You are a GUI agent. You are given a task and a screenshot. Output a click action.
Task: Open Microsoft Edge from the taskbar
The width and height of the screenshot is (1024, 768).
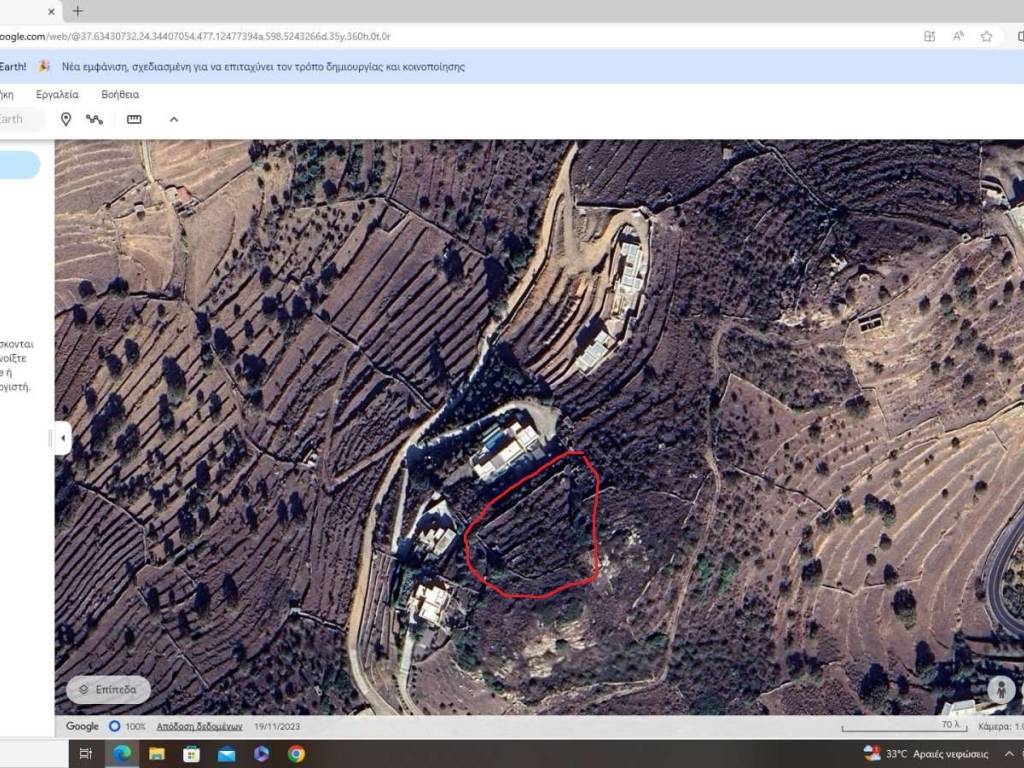[x=122, y=754]
